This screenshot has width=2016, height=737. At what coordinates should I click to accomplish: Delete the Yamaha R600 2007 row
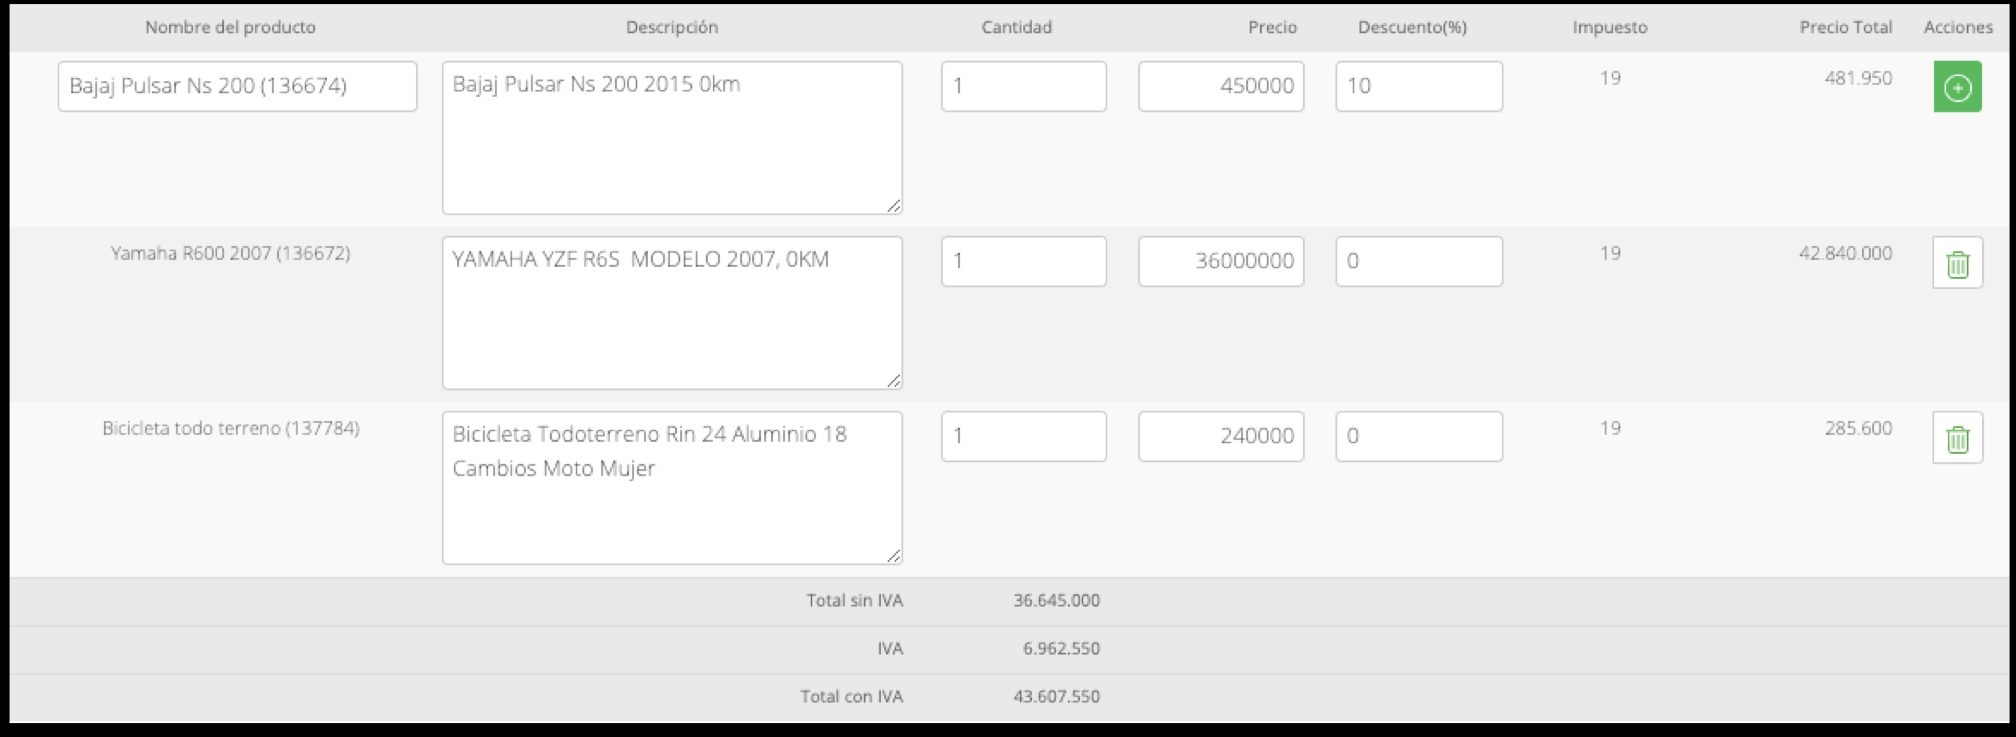click(x=1957, y=263)
